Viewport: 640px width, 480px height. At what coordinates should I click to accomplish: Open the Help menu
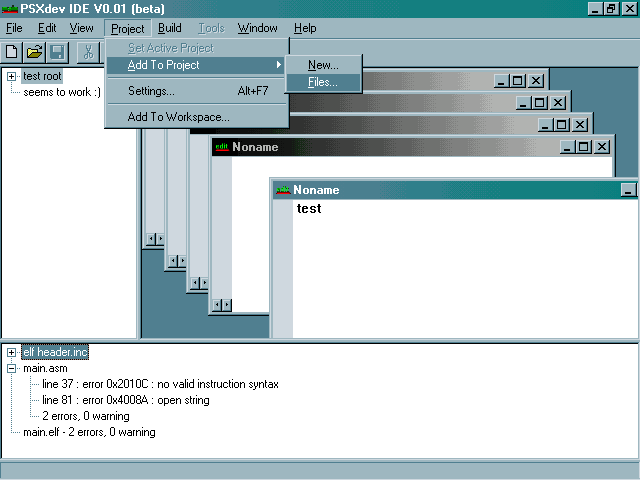[305, 28]
